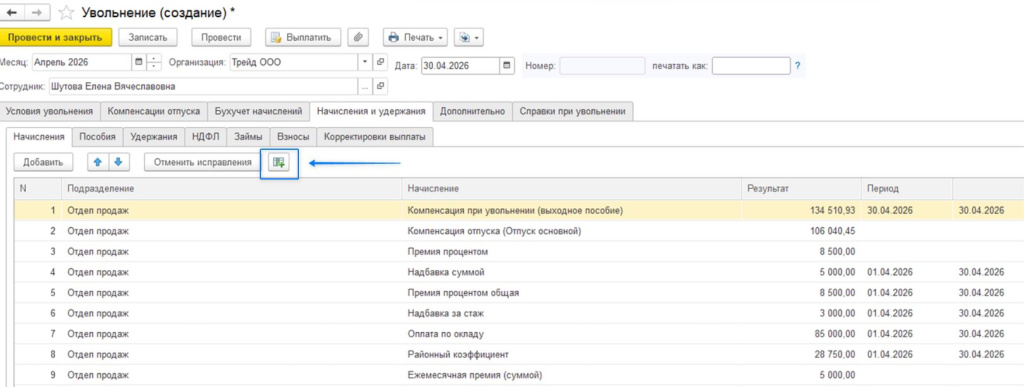Click the печатать как input field

[x=751, y=66]
